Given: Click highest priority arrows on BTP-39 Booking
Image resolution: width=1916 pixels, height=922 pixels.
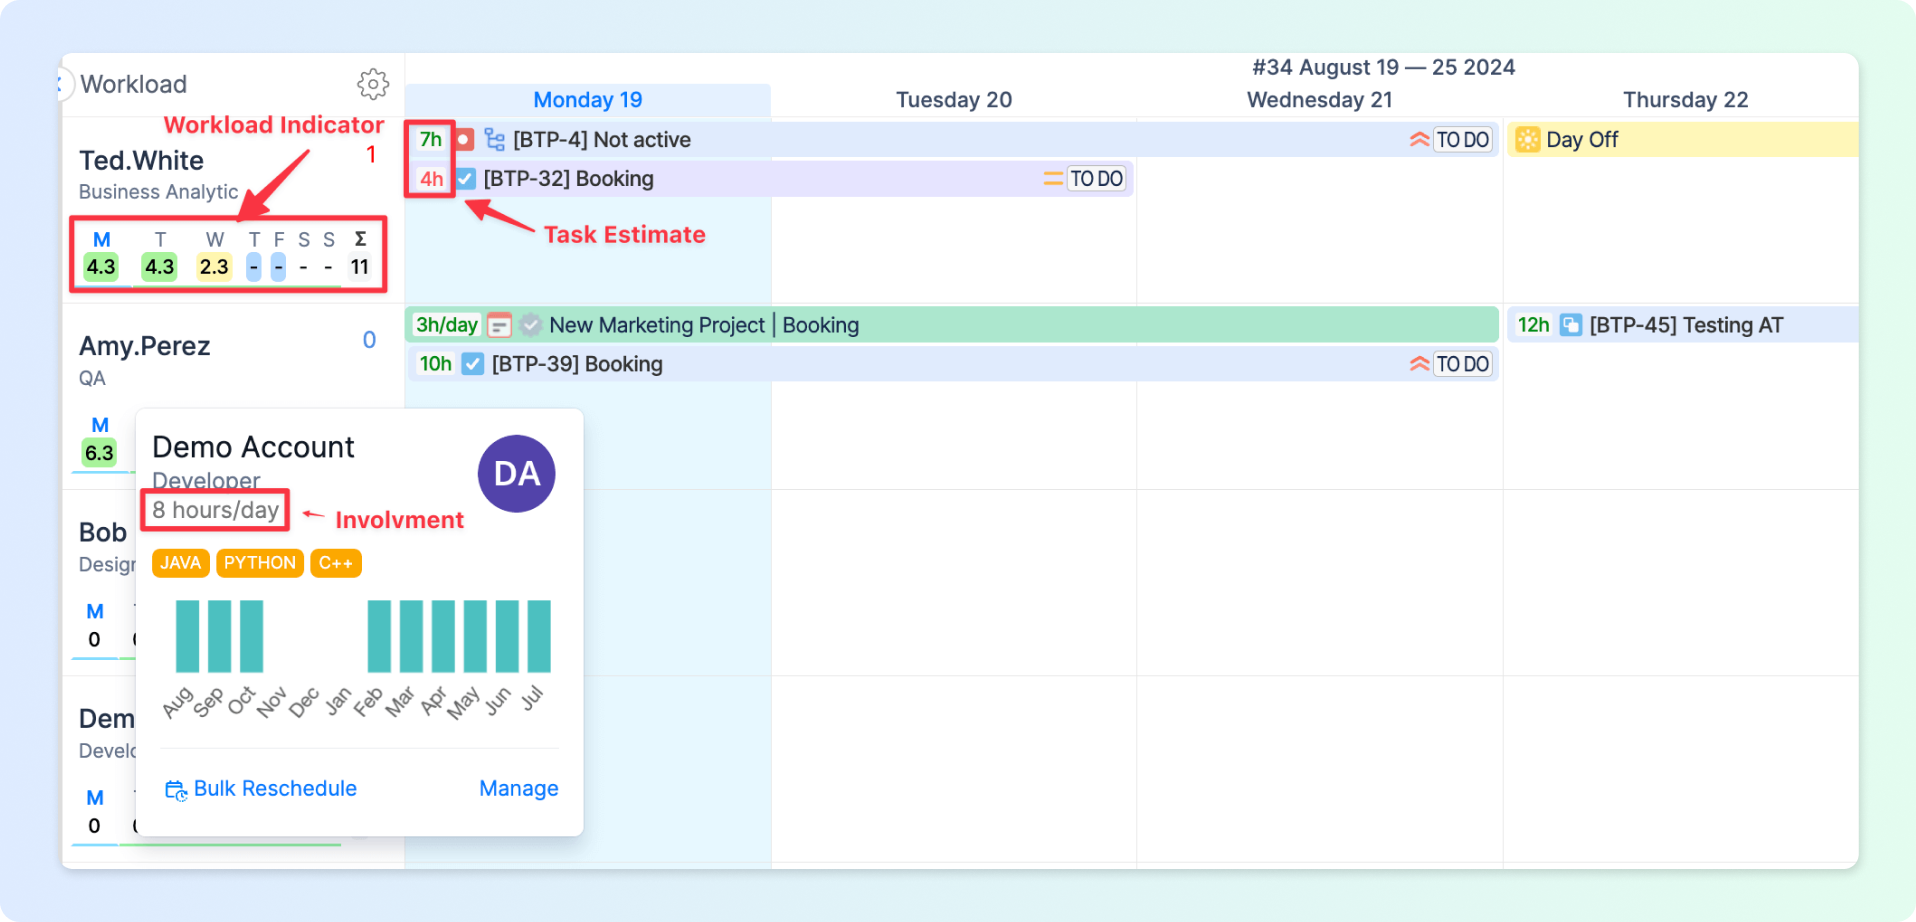Looking at the screenshot, I should point(1419,364).
